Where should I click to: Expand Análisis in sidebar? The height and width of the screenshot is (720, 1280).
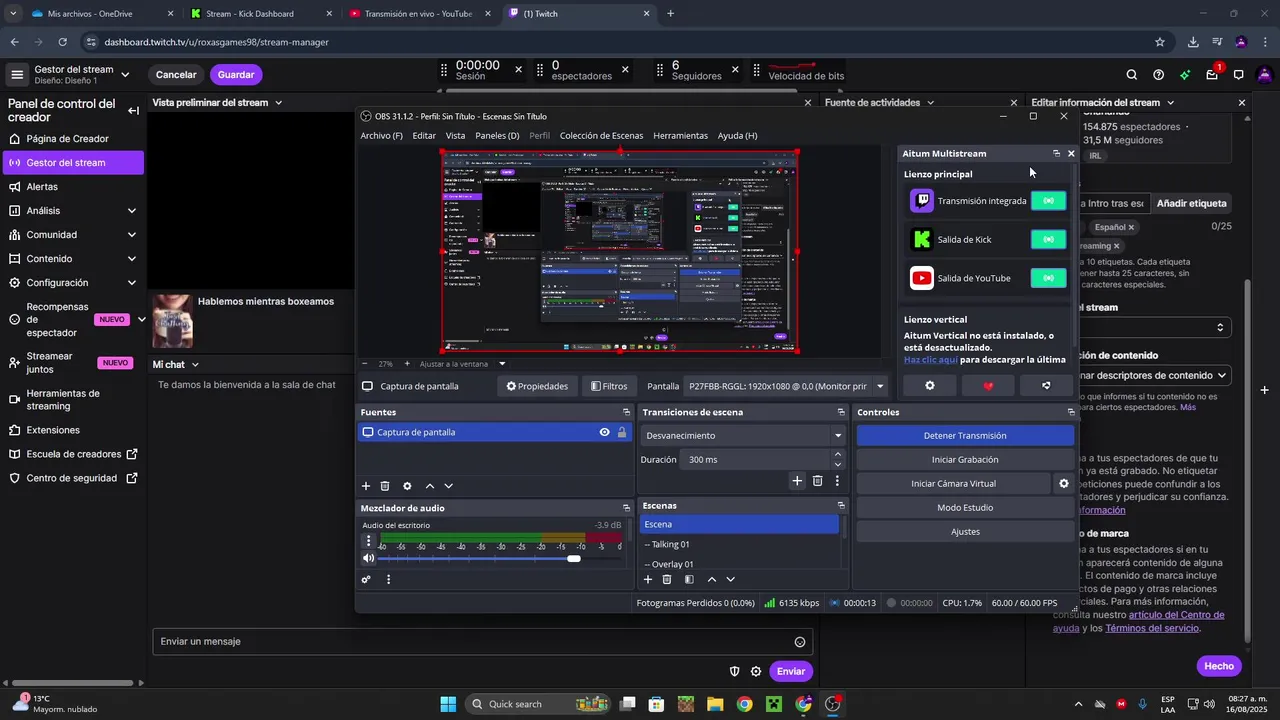pos(132,211)
